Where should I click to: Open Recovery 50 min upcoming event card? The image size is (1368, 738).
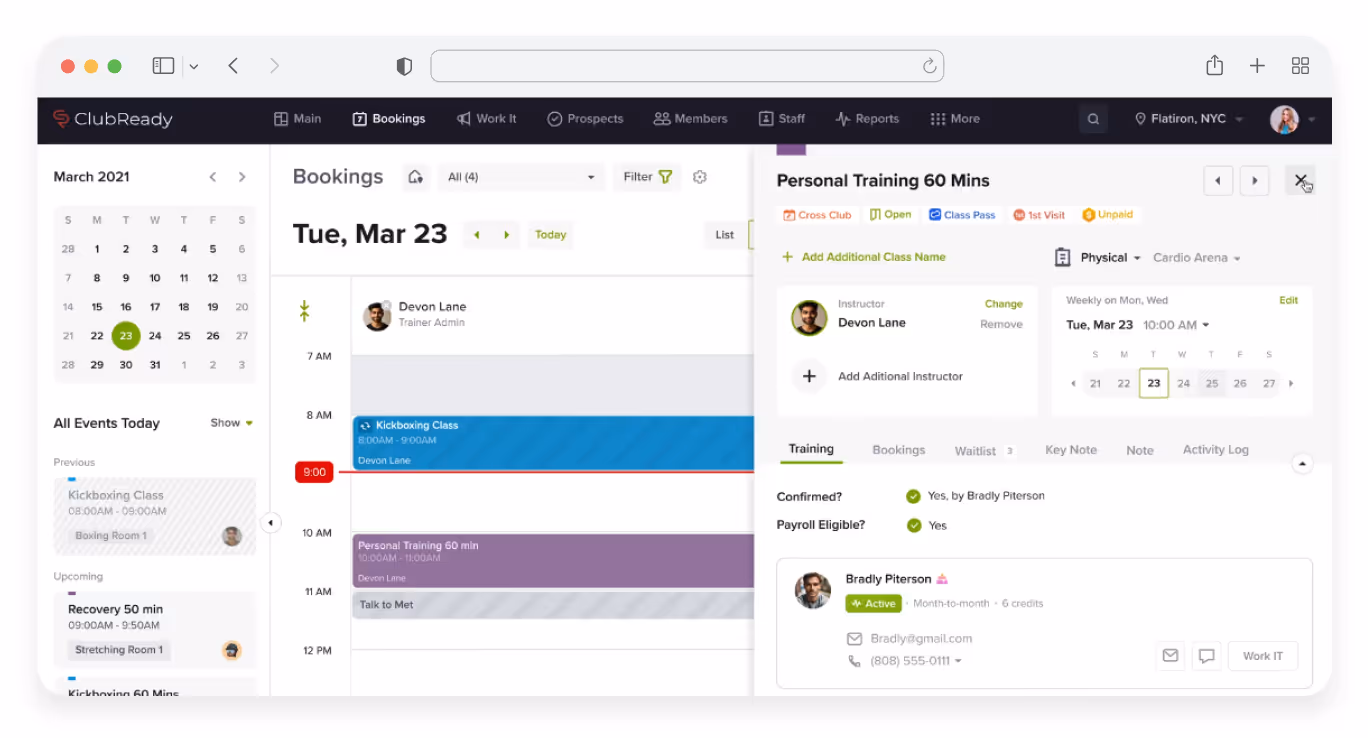coord(155,630)
